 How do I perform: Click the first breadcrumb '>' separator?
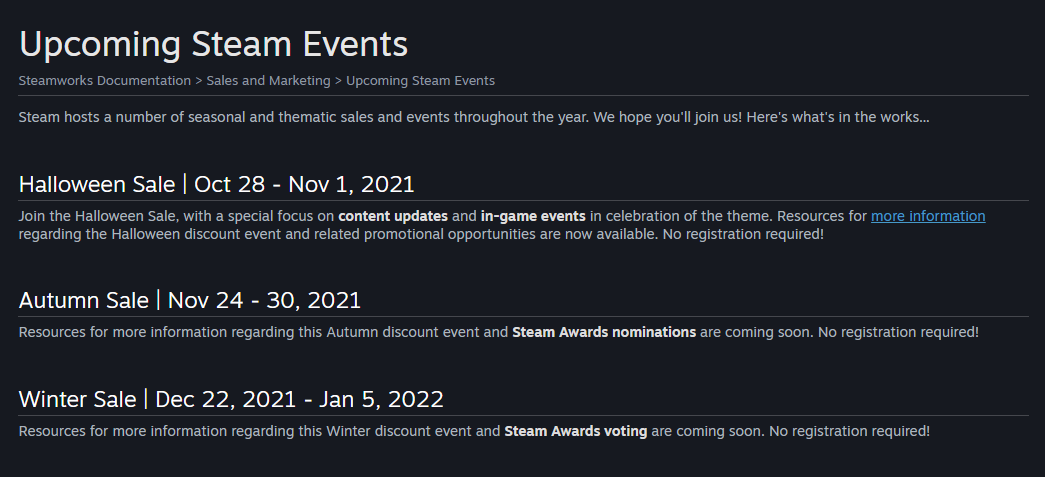[x=199, y=81]
